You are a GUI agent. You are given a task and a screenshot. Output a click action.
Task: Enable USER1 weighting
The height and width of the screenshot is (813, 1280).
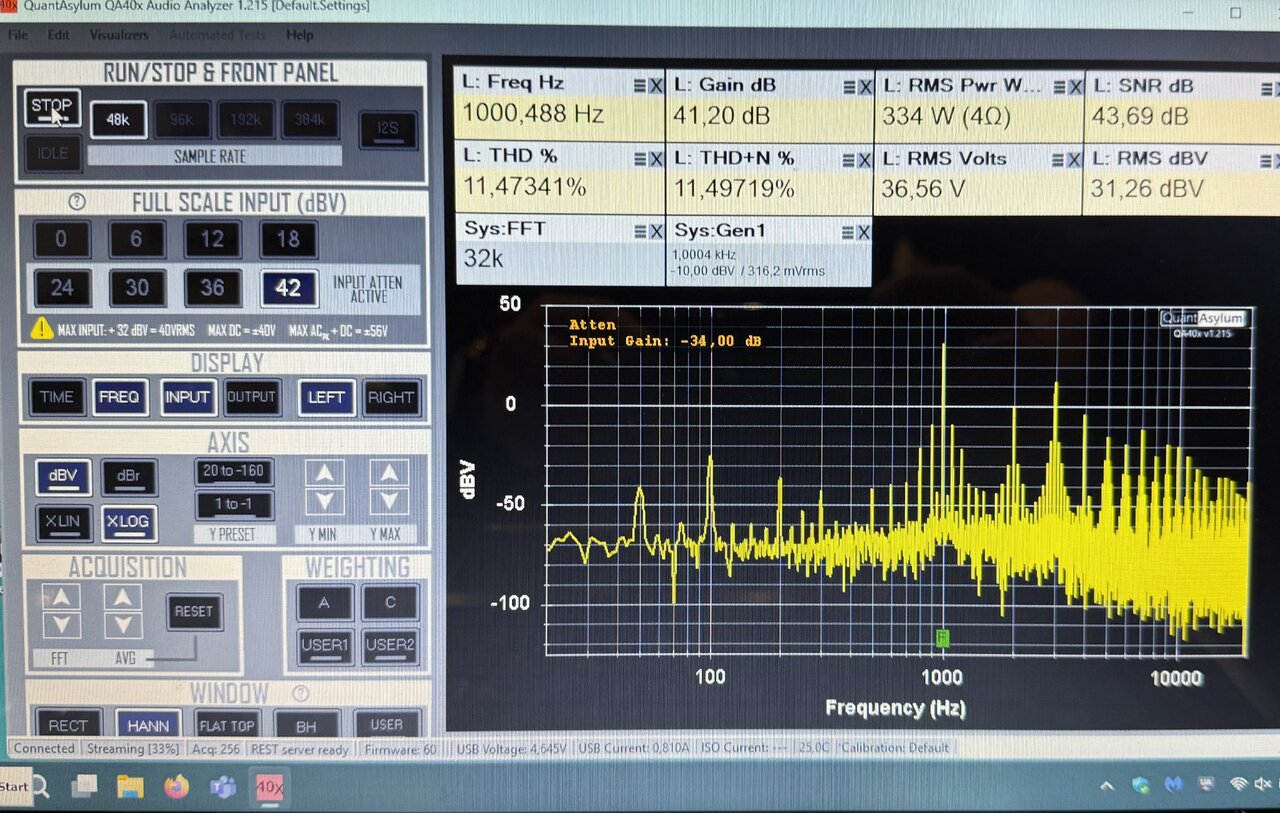[x=325, y=646]
